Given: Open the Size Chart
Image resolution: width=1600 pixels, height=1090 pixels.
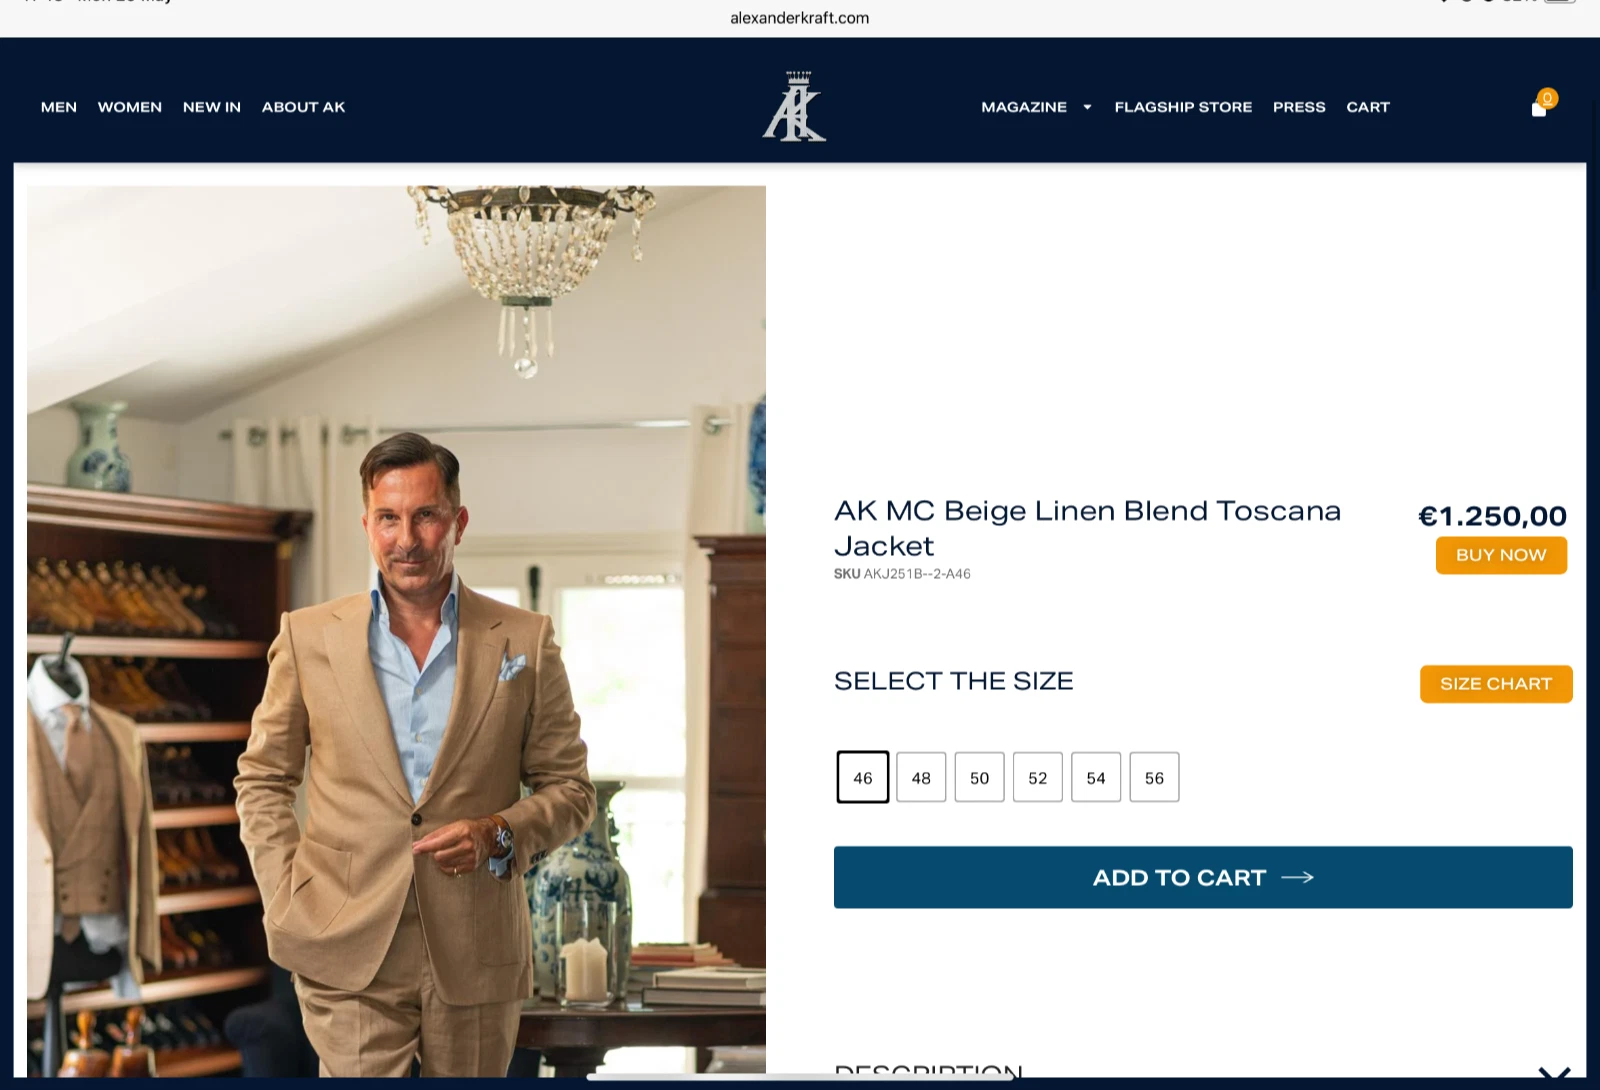Looking at the screenshot, I should point(1496,684).
